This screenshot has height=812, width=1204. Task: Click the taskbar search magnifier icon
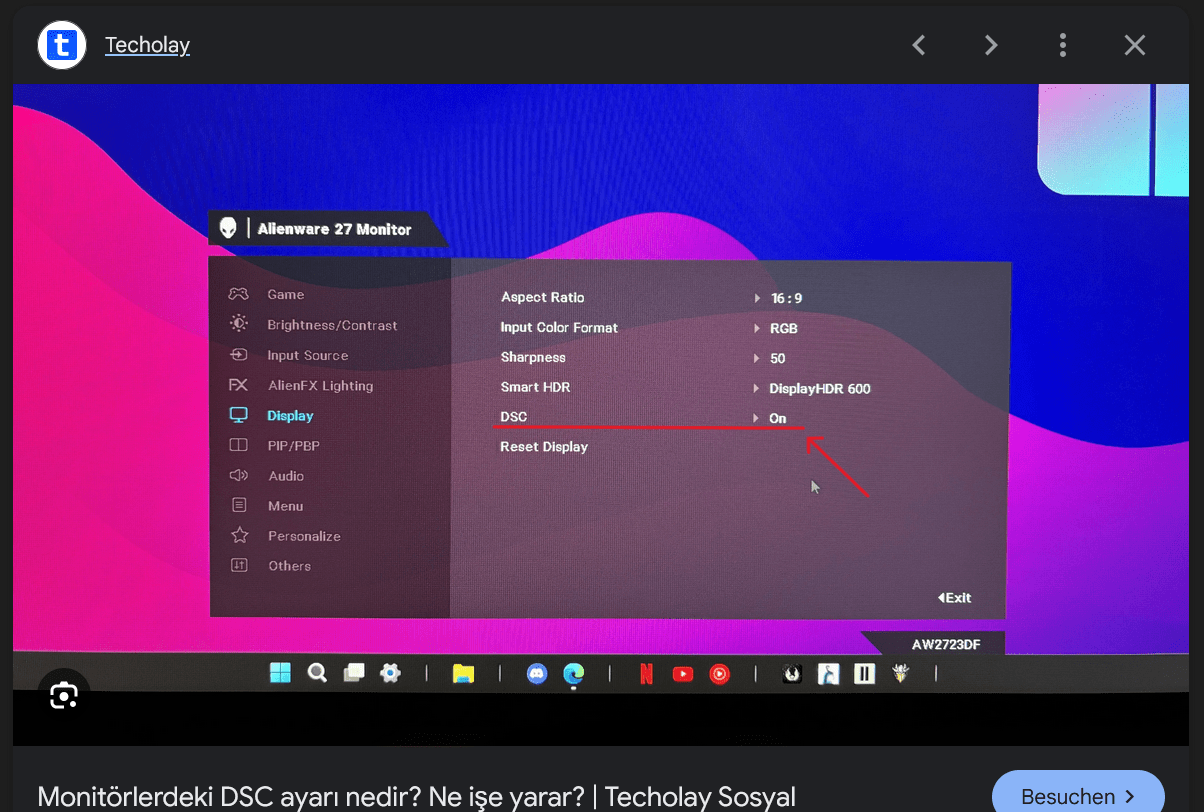point(317,673)
